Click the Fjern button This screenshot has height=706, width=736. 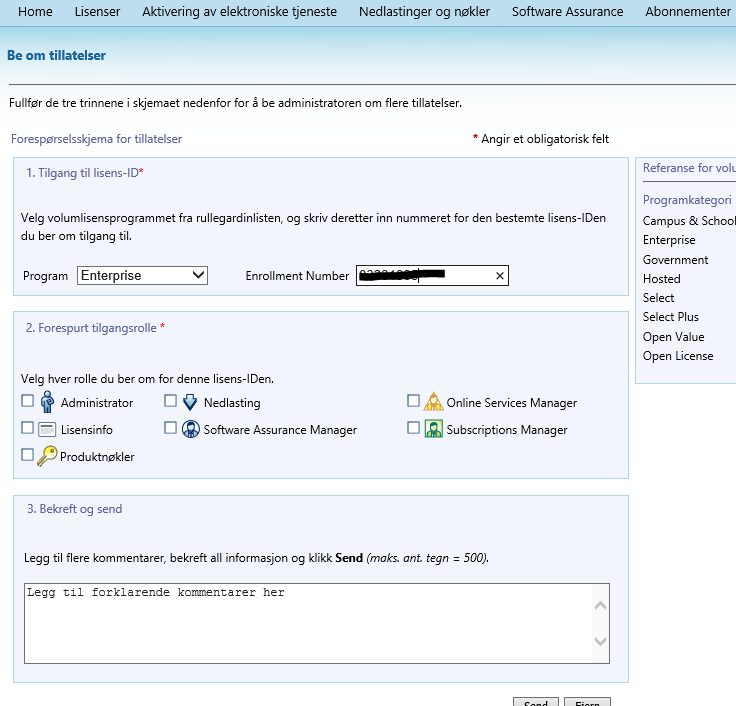click(x=587, y=702)
